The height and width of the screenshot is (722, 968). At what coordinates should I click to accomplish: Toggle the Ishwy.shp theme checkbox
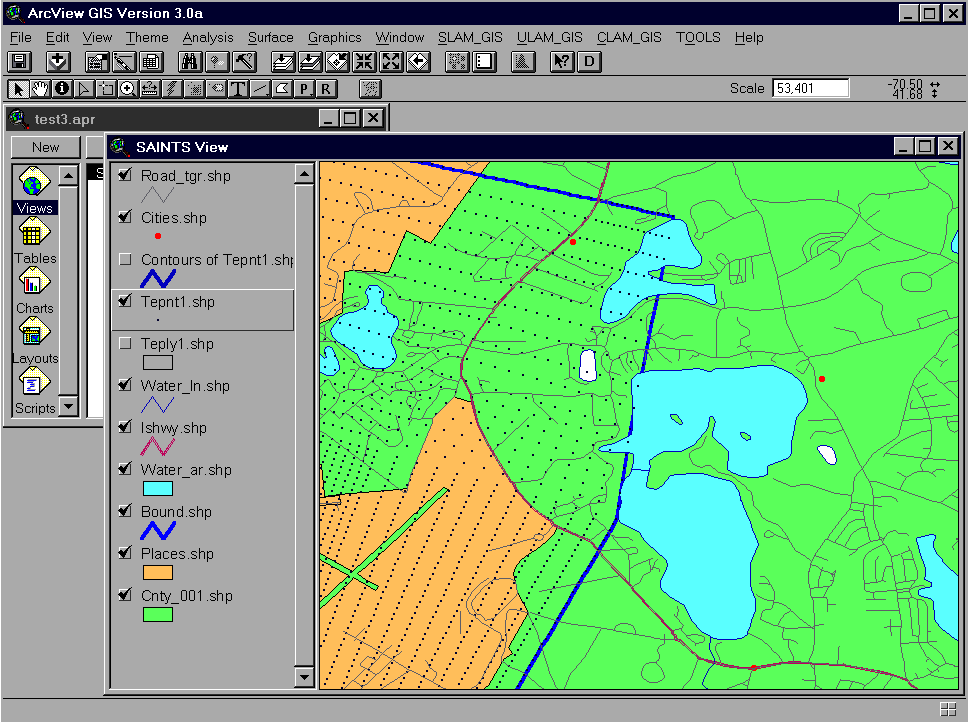125,427
